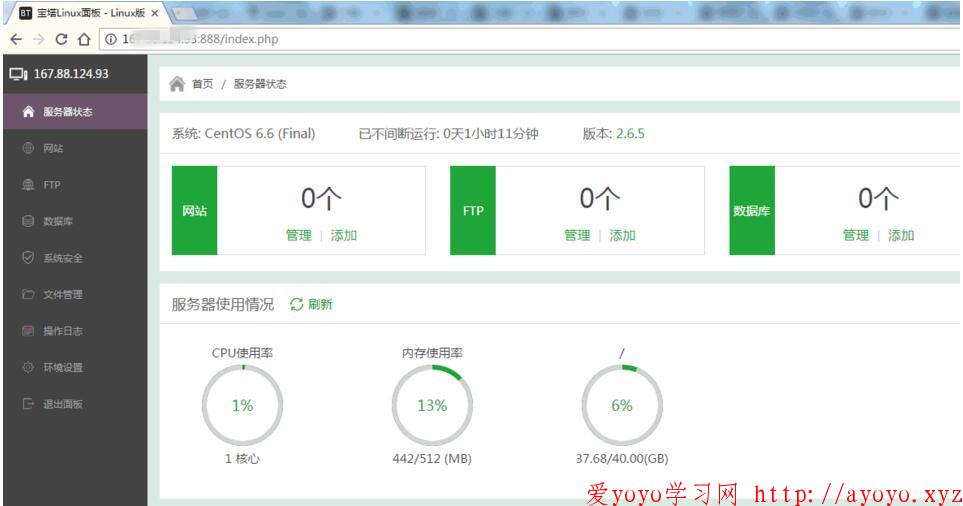The width and height of the screenshot is (963, 506).
Task: Click 管理 in the FTP card
Action: (x=577, y=235)
